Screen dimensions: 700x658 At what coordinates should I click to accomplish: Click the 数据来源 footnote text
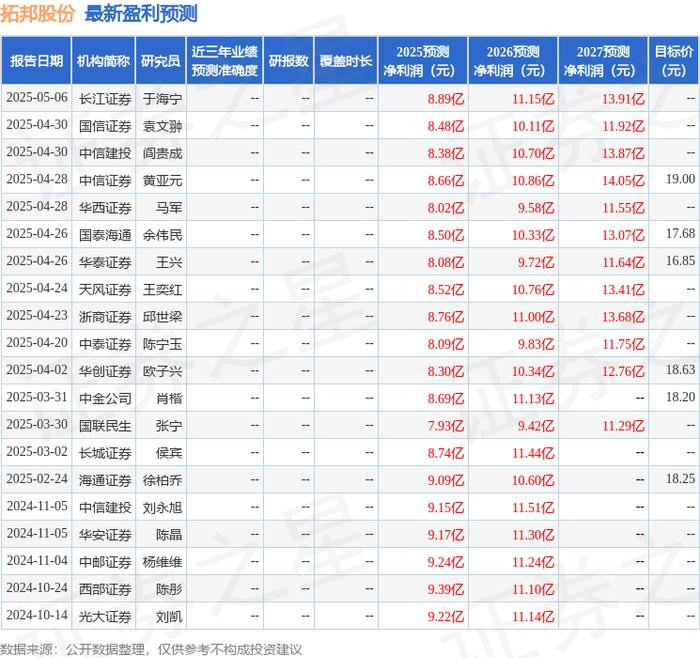(151, 650)
